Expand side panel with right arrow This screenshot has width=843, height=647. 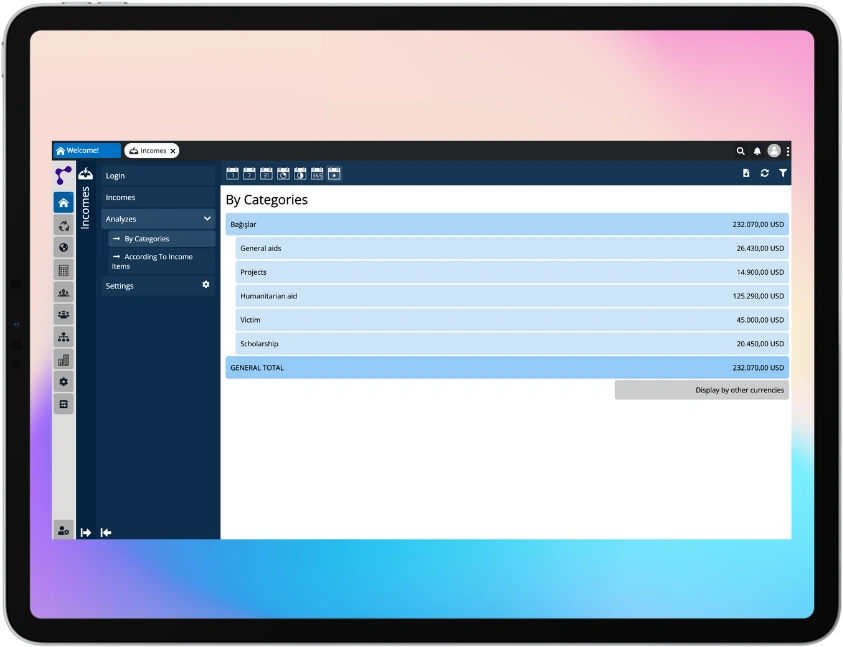click(x=86, y=532)
